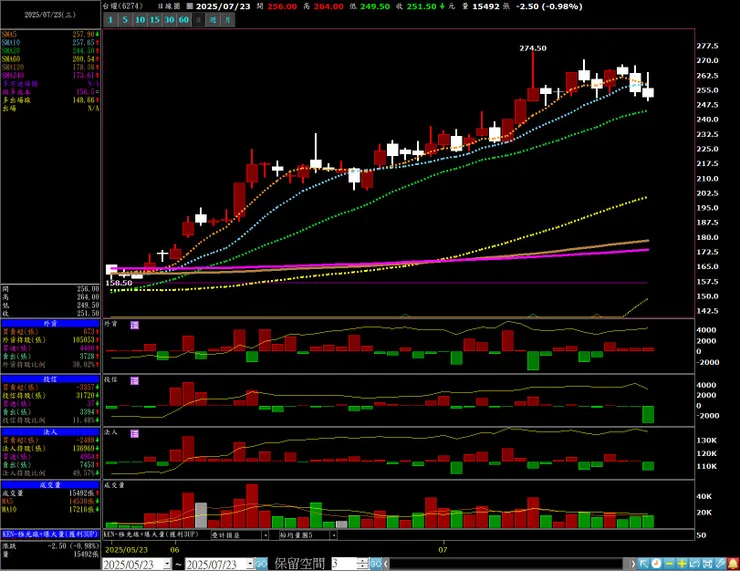Click the 06 month marker on time axis
This screenshot has width=740, height=571.
(175, 549)
